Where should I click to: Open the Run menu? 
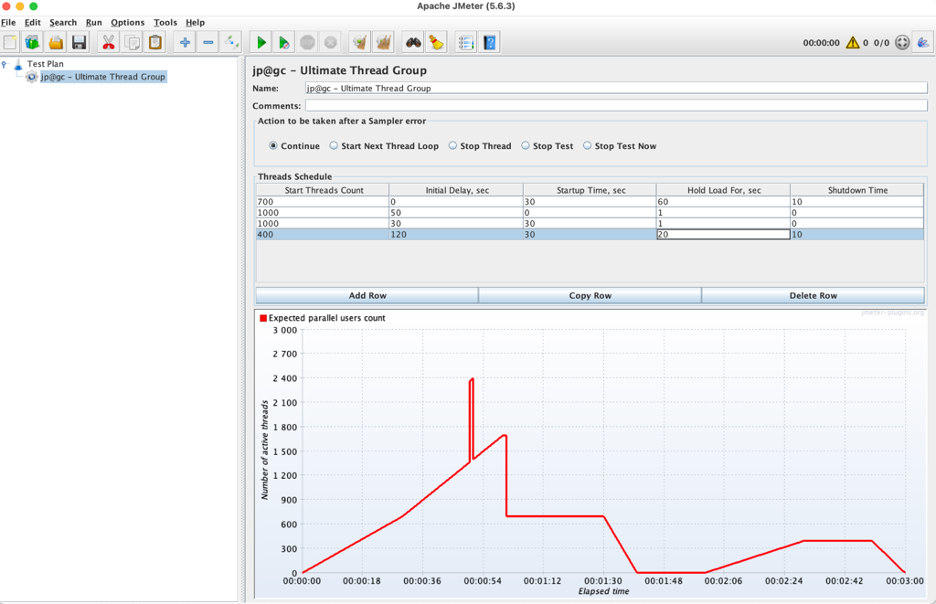94,22
